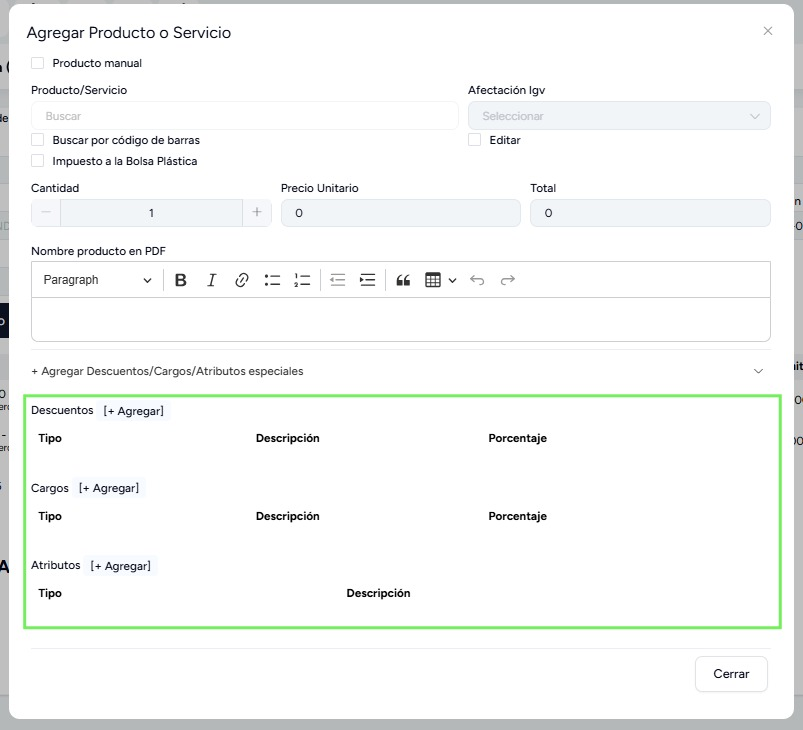The image size is (803, 730).
Task: Tick the Editar checkbox
Action: pyautogui.click(x=474, y=140)
